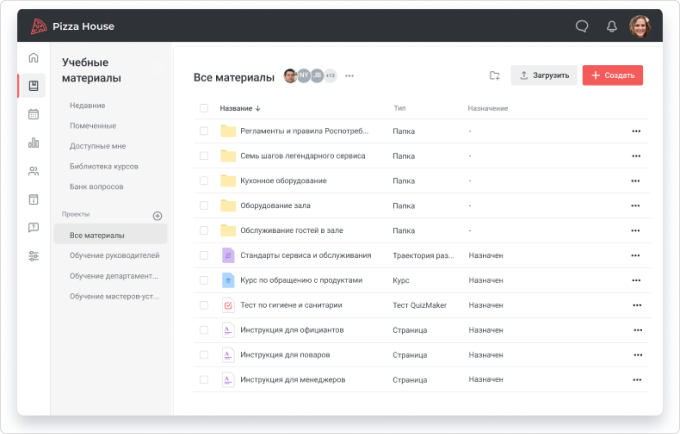Screen dimensions: 680x434
Task: Toggle the select-all checkbox in header
Action: click(x=204, y=108)
